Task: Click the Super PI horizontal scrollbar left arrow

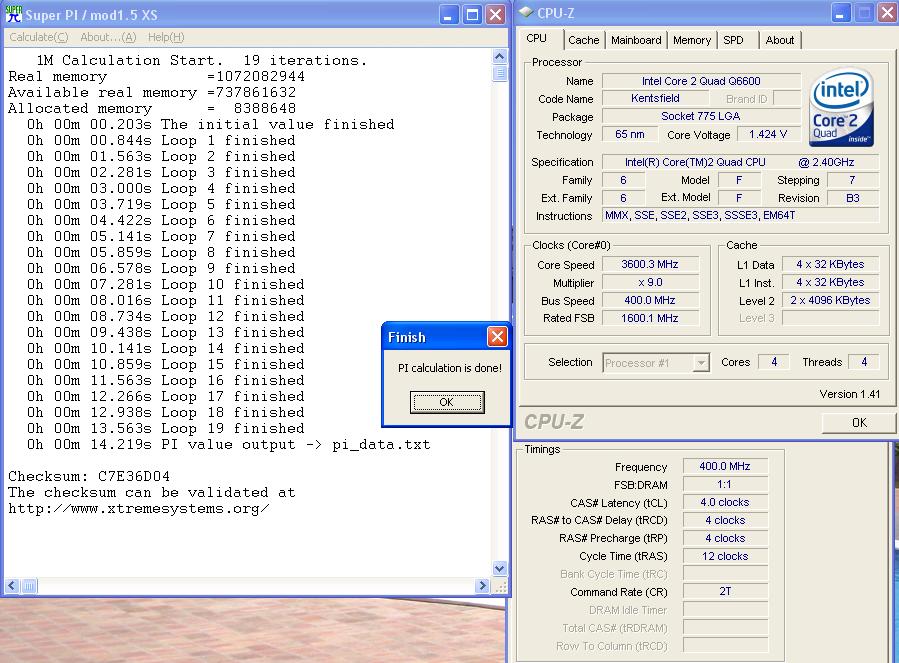Action: (11, 586)
